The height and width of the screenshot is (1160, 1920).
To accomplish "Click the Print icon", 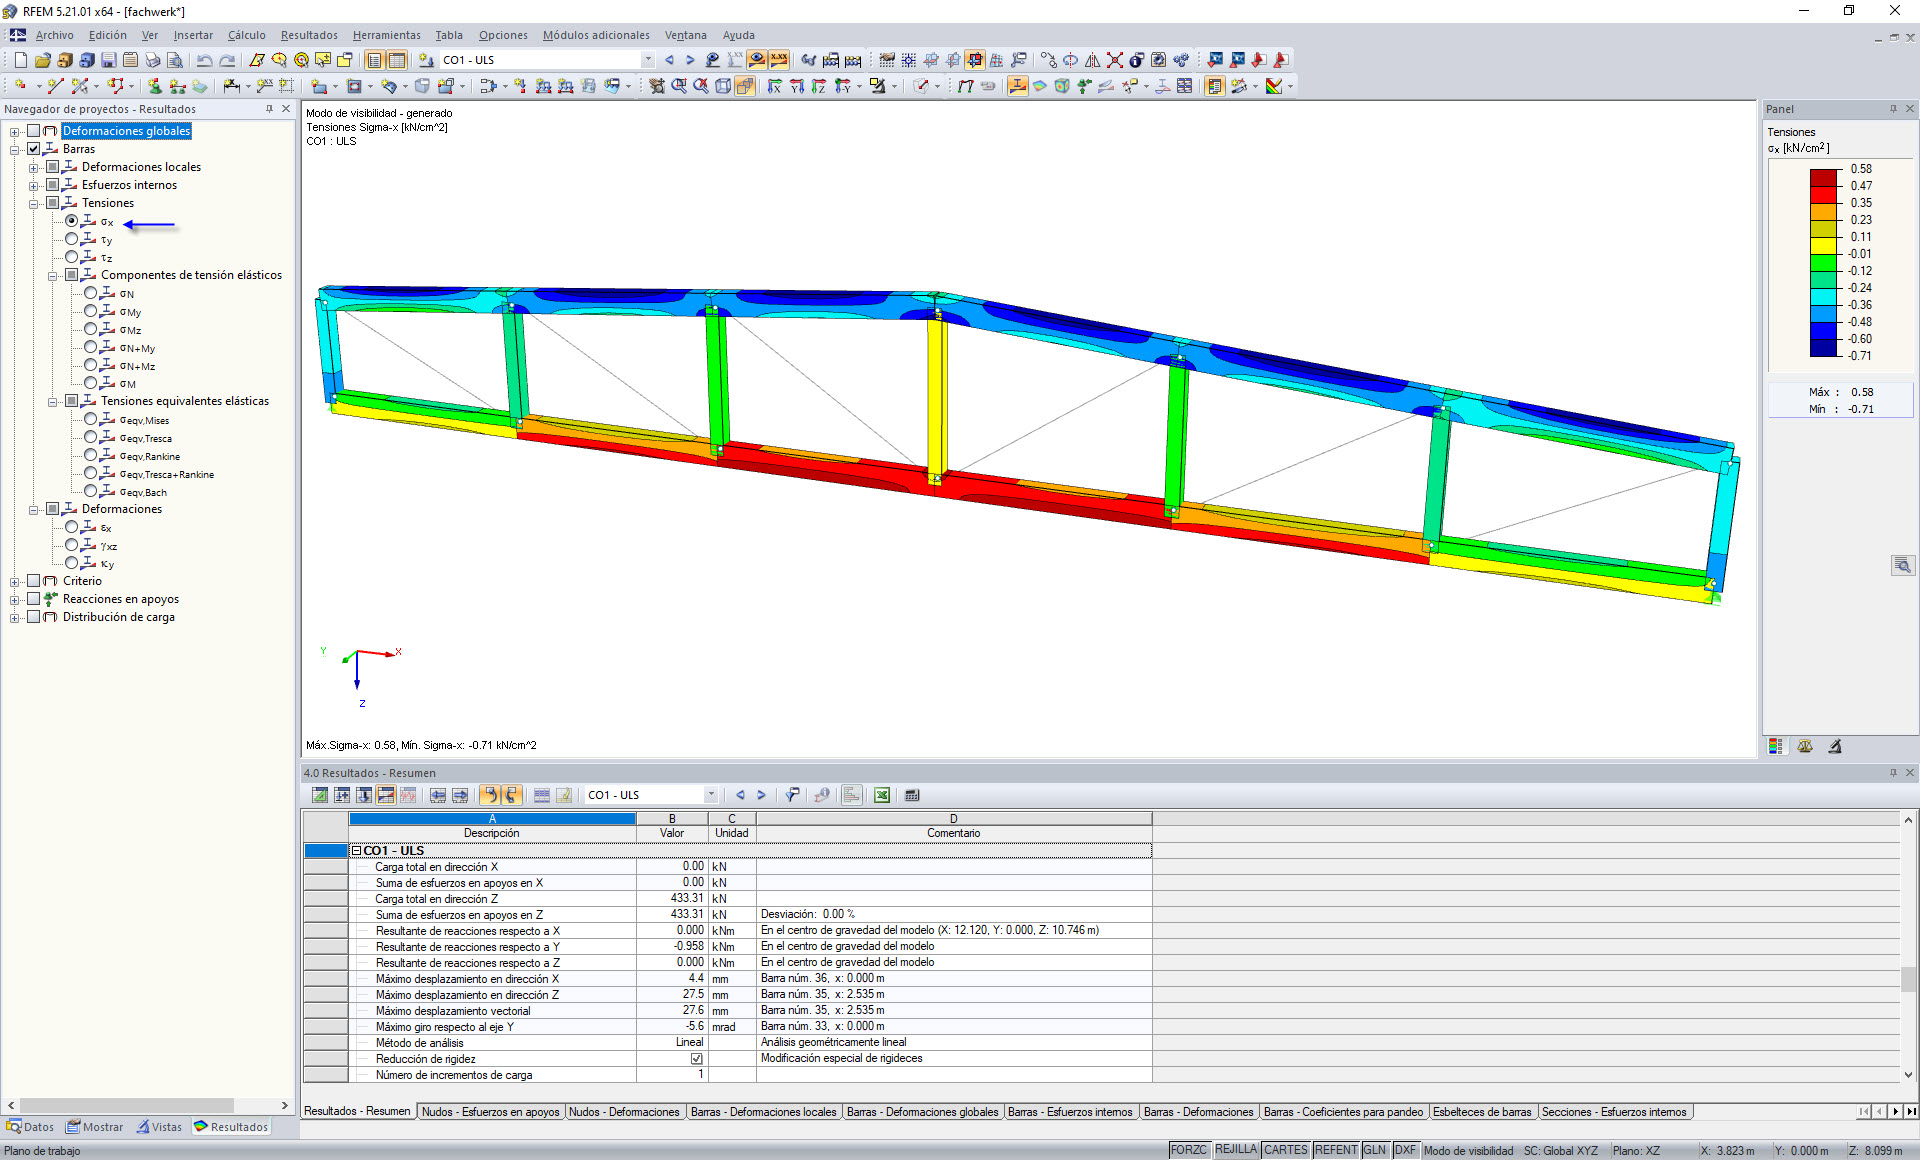I will point(152,60).
